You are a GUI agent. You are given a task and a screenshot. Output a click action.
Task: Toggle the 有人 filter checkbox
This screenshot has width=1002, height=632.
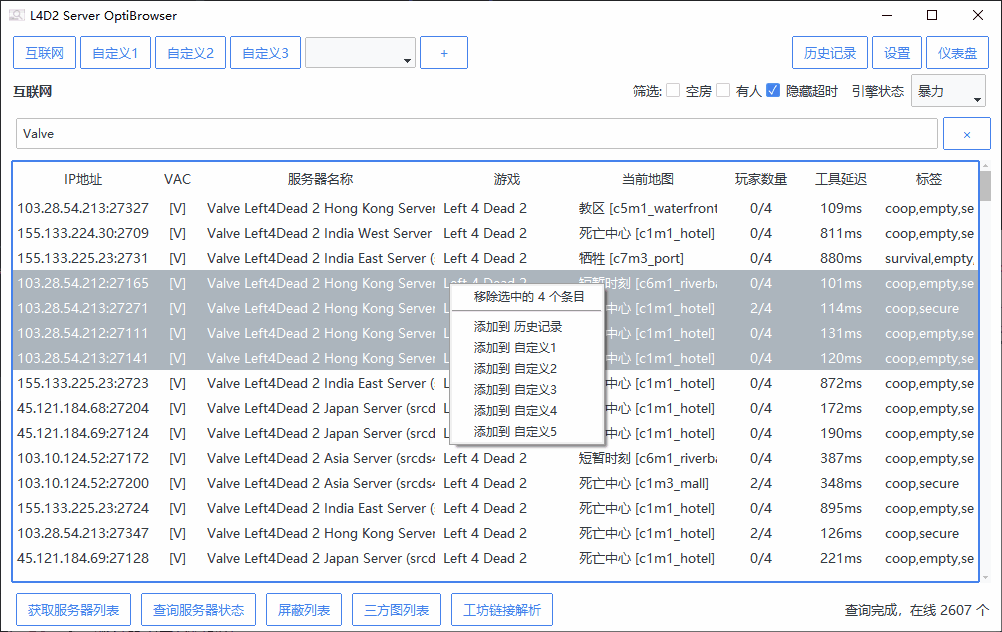[723, 91]
